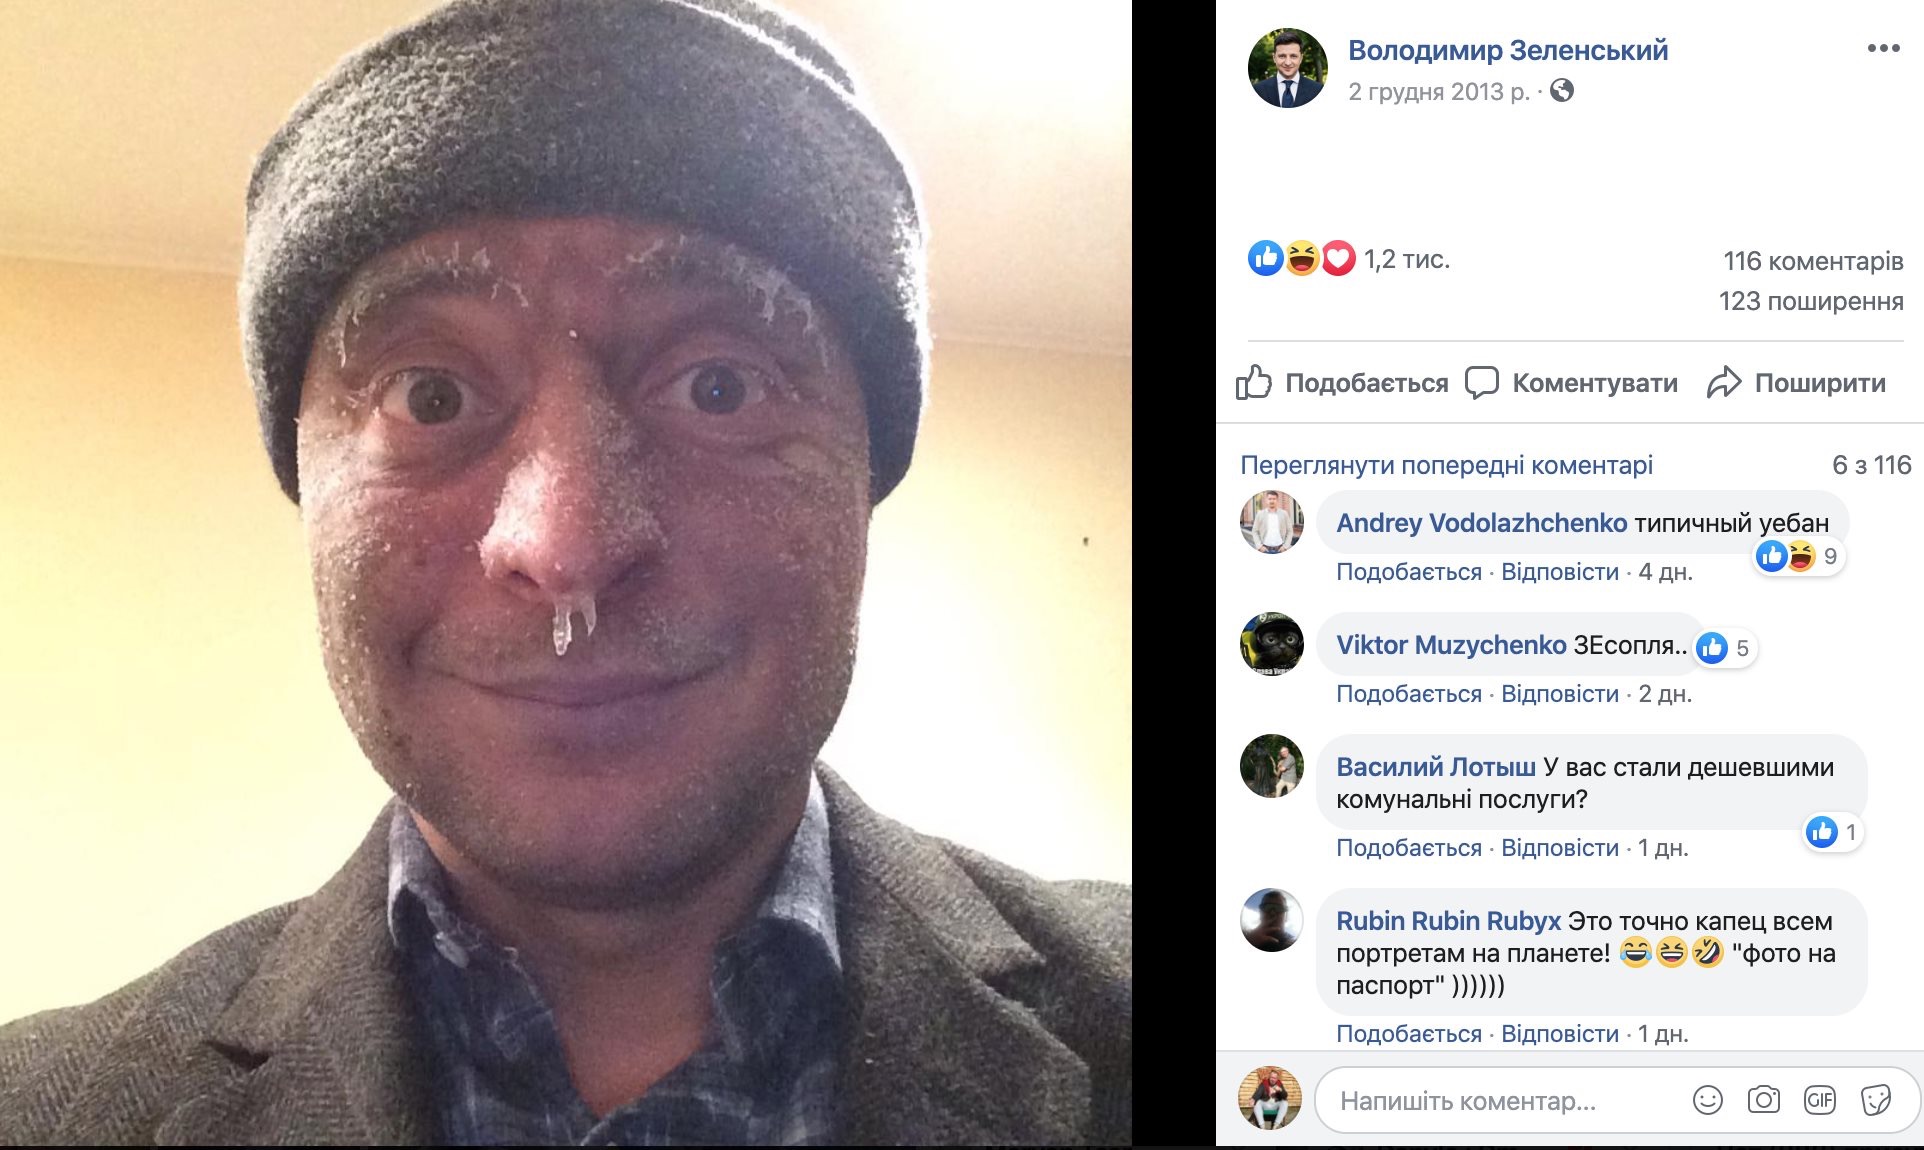Open the 123 поширення shares link
This screenshot has height=1150, width=1924.
coord(1810,301)
